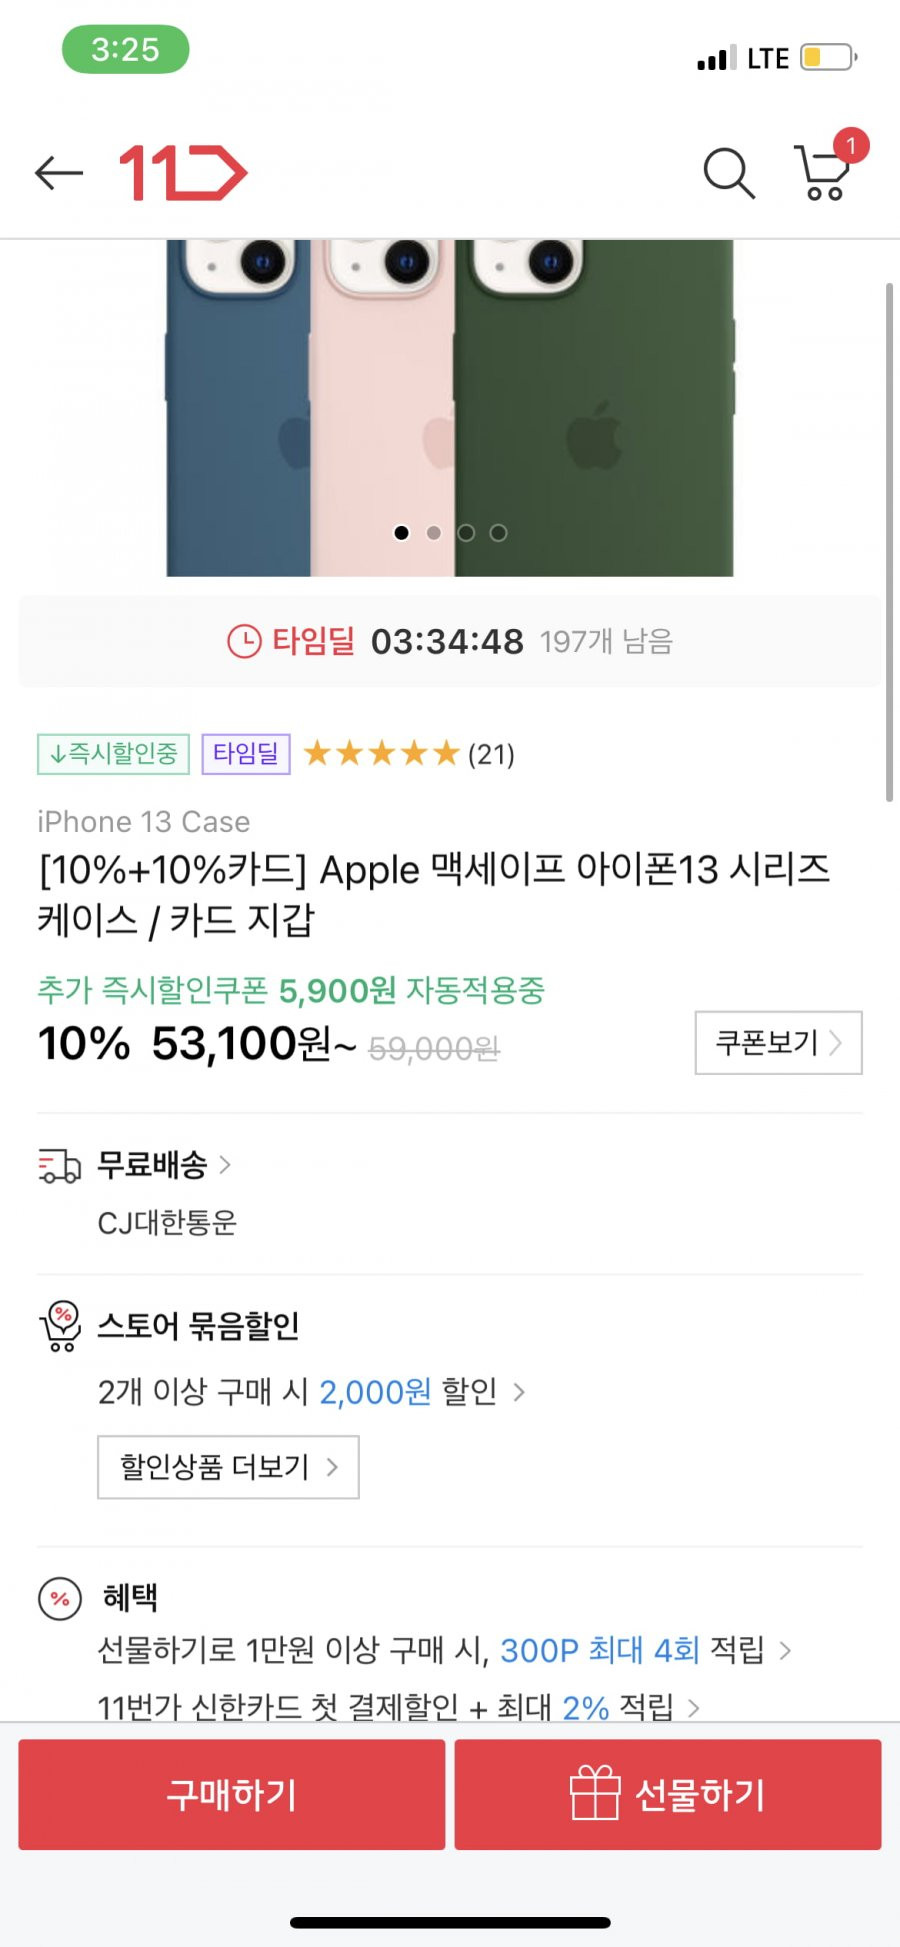This screenshot has width=900, height=1947.
Task: Tap the back arrow icon
Action: tap(59, 173)
